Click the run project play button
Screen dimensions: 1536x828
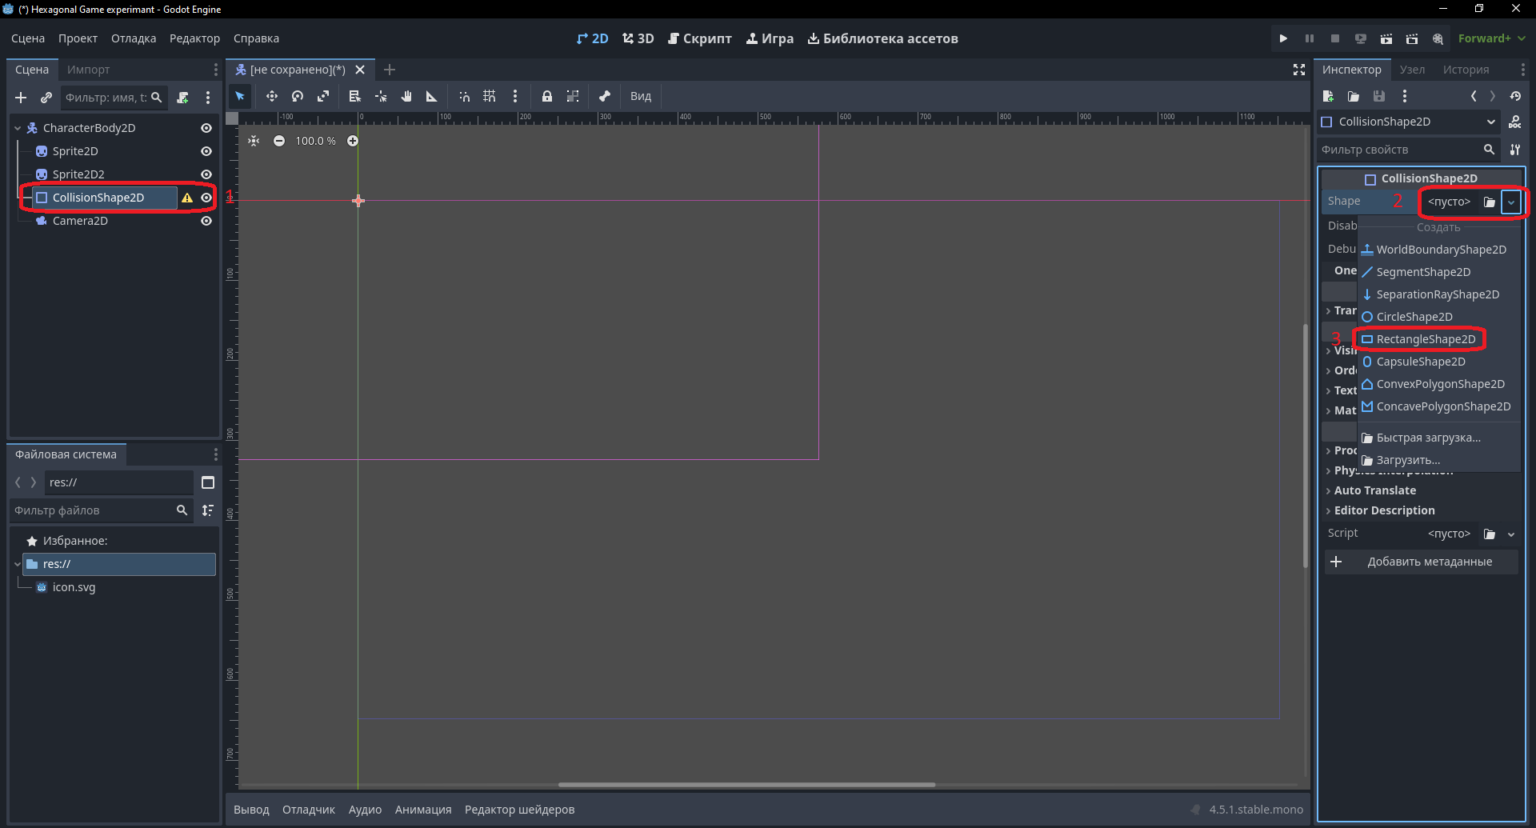(x=1283, y=38)
